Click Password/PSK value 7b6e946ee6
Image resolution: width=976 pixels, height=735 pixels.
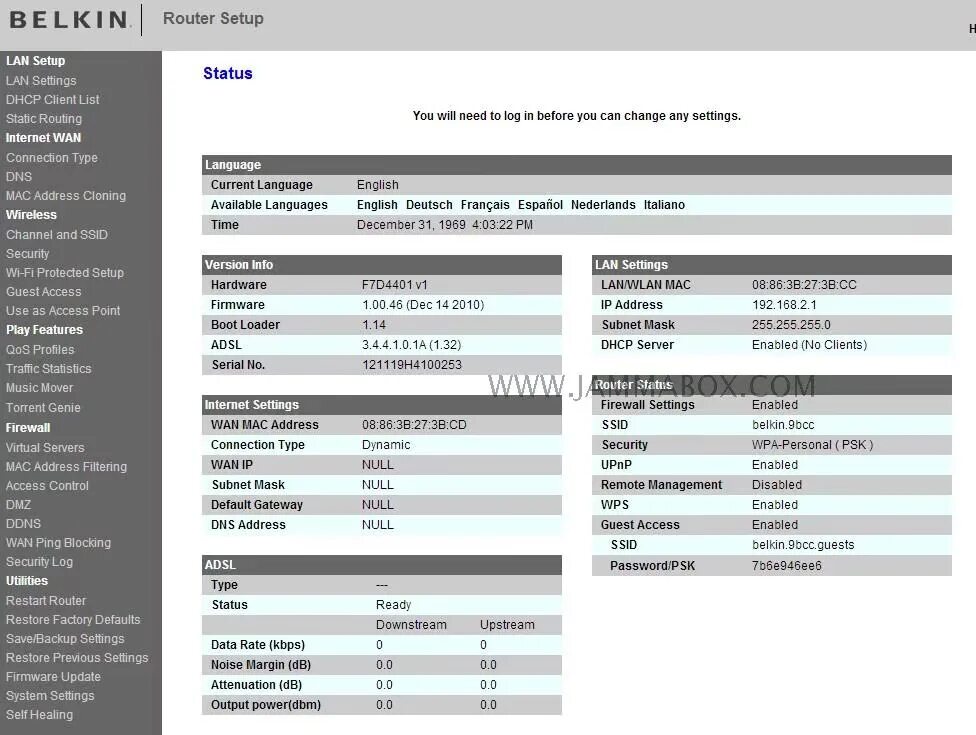pos(787,566)
